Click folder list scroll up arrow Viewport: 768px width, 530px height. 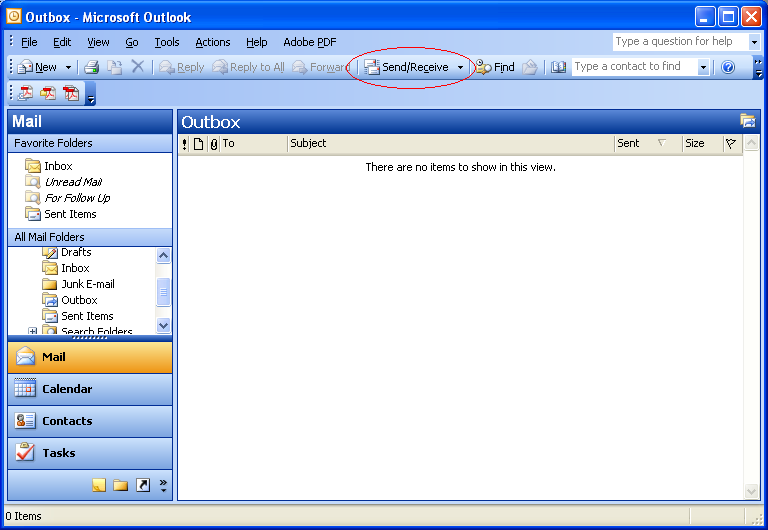coord(163,255)
